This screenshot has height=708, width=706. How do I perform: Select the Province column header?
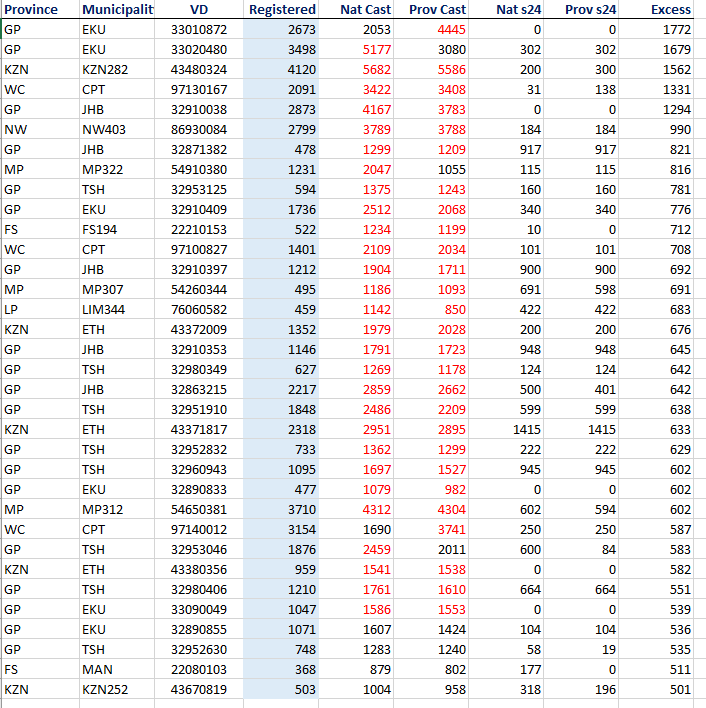click(31, 9)
